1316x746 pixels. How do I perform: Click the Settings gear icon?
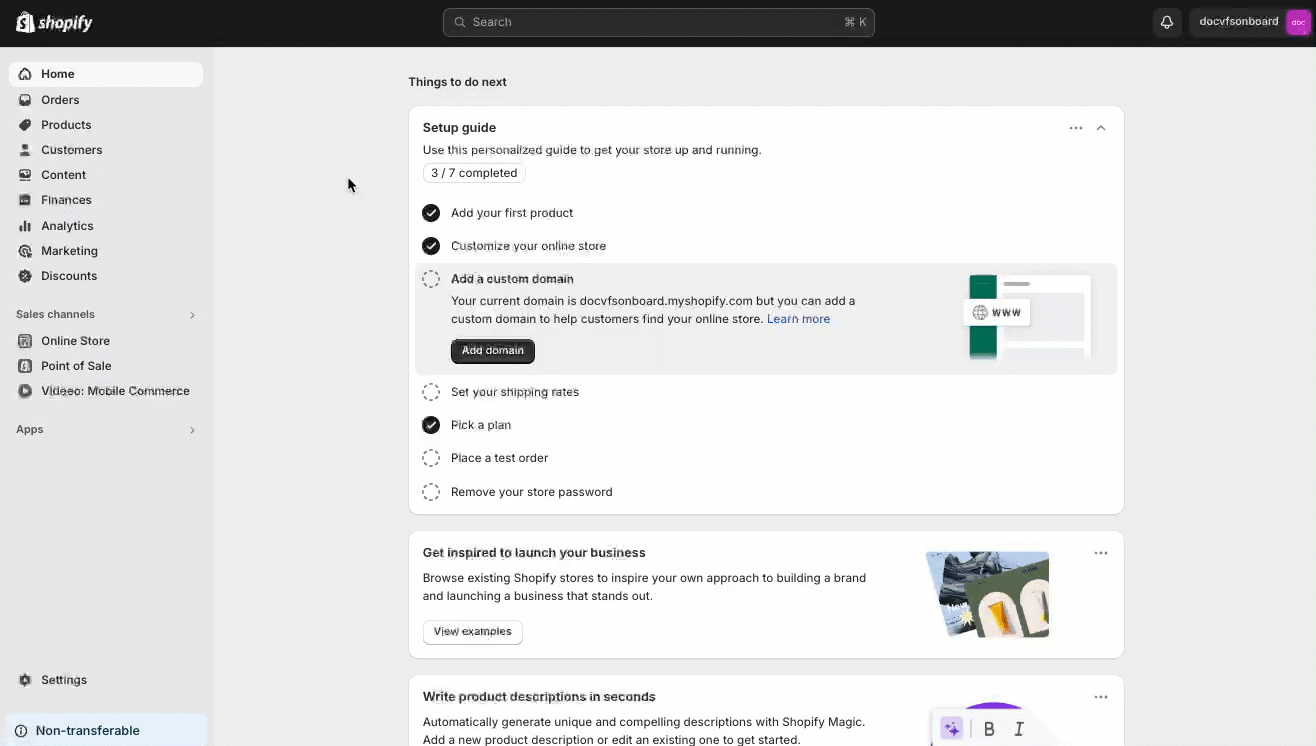coord(25,680)
